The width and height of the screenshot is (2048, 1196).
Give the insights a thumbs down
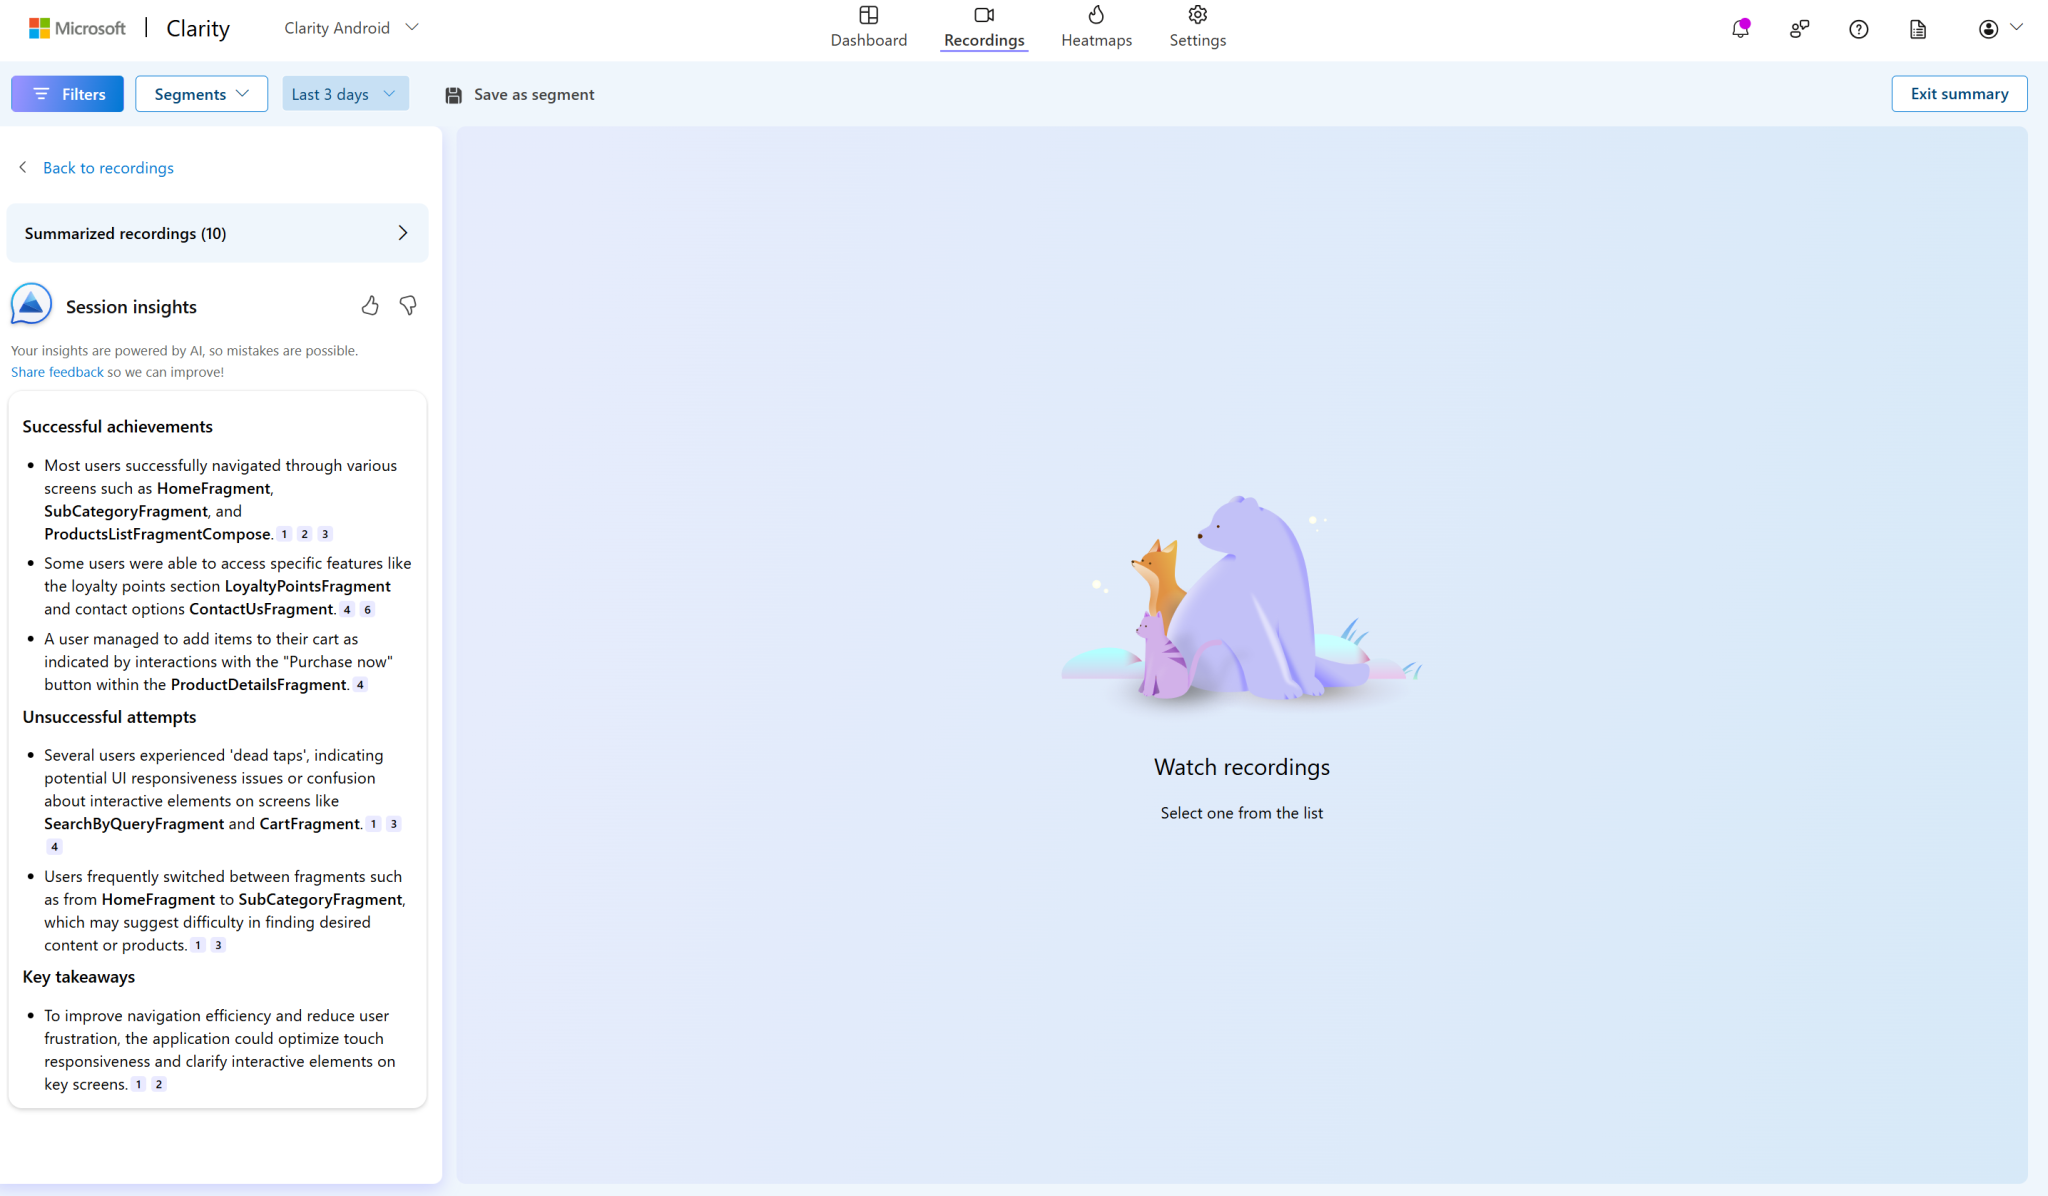[408, 305]
